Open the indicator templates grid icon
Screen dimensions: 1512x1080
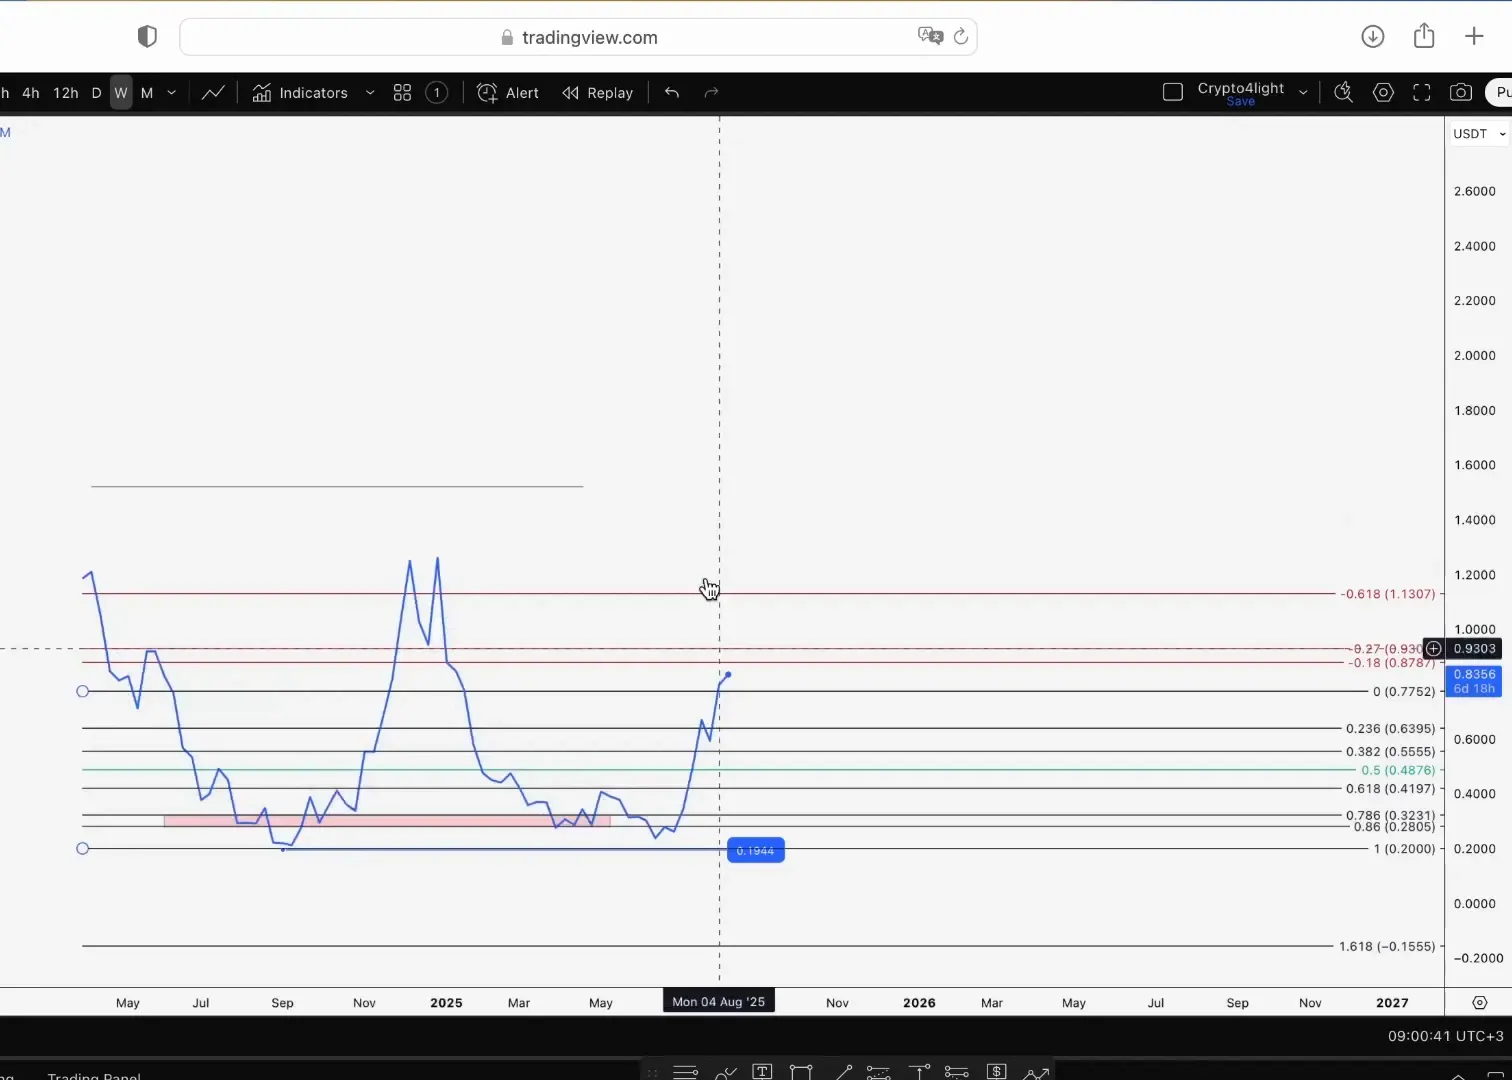(402, 93)
